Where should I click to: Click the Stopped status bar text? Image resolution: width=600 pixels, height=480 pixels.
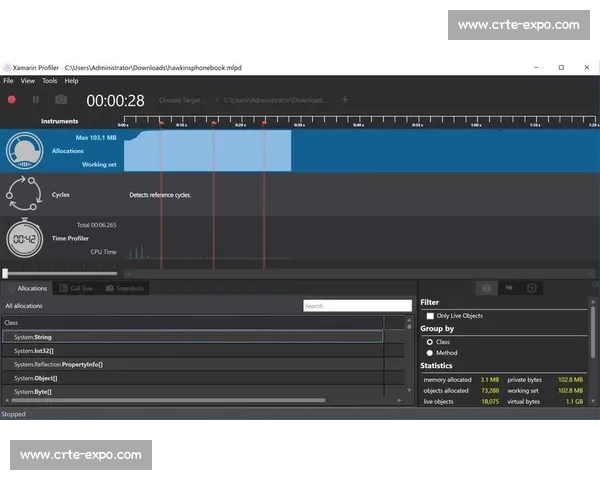point(13,414)
